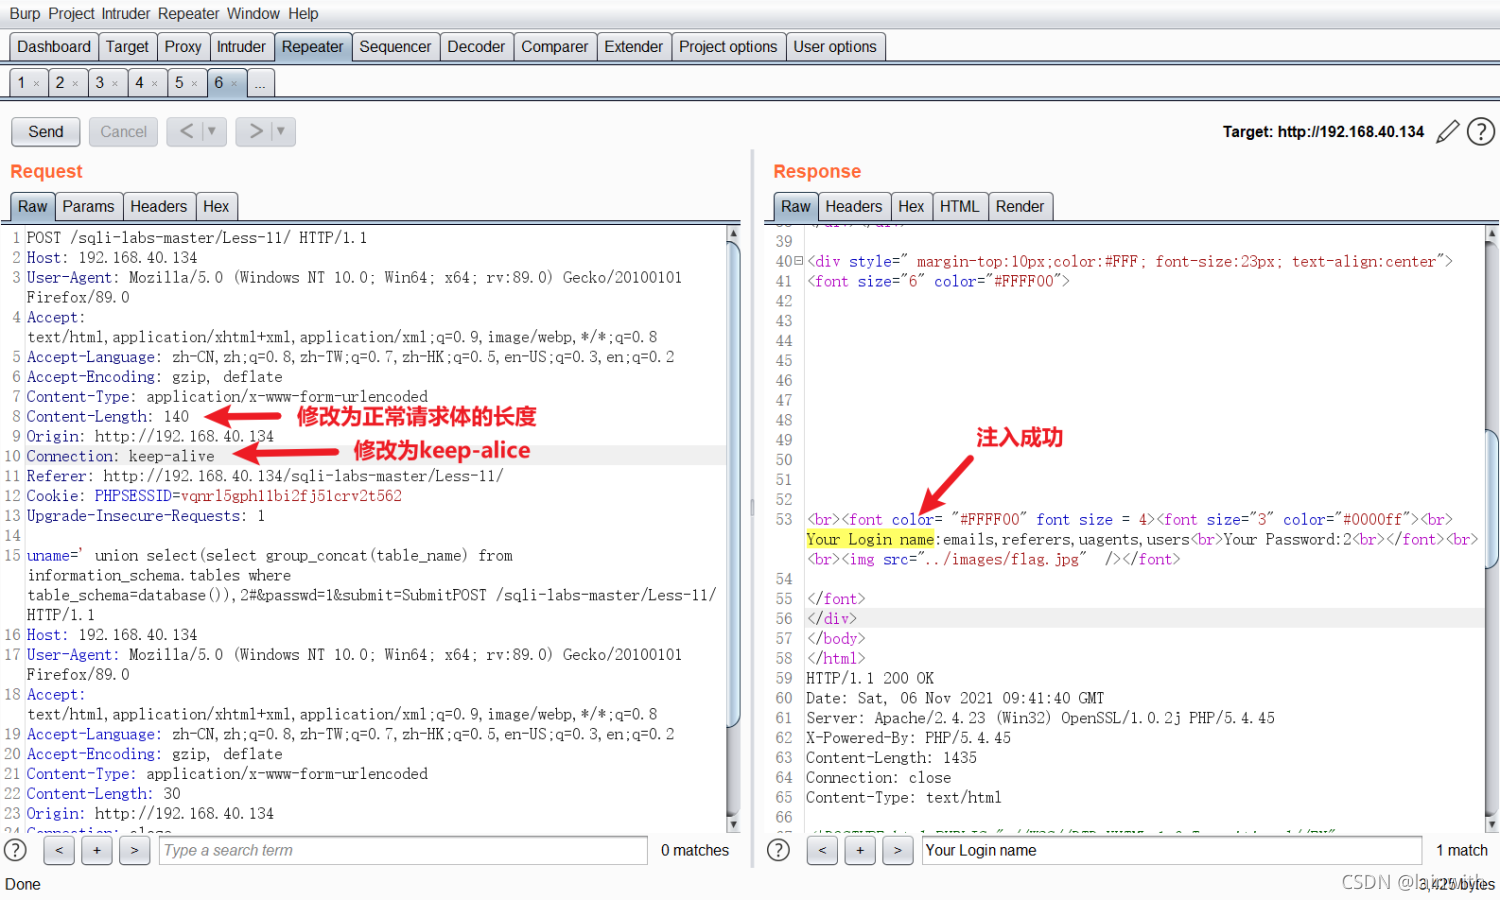Screen dimensions: 1500x900
Task: Select Repeater sub-tab 1
Action: pos(21,83)
